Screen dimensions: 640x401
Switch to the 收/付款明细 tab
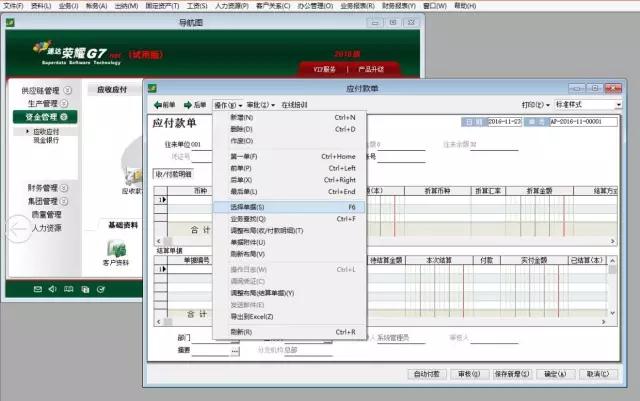[x=174, y=174]
